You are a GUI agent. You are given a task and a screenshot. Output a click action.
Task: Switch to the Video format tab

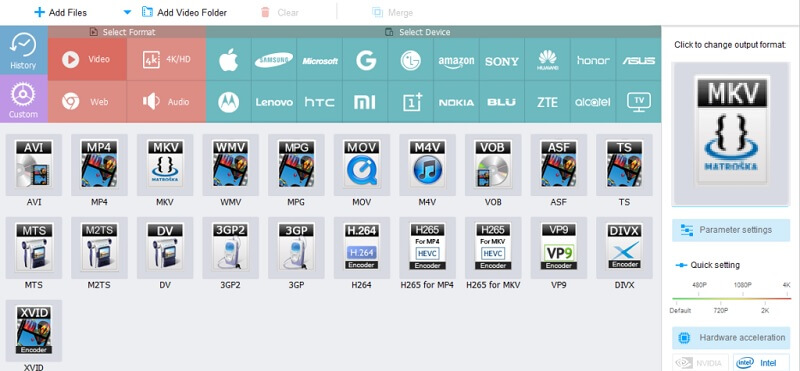pyautogui.click(x=87, y=59)
